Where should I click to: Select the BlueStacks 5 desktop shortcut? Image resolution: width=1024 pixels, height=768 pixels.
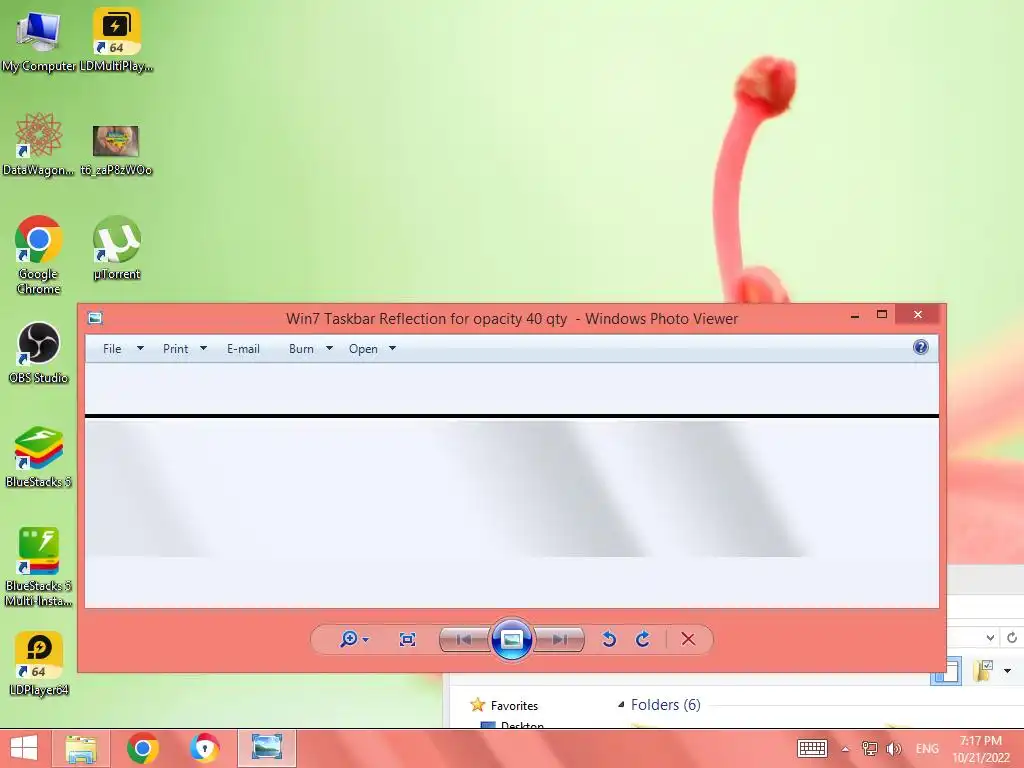pyautogui.click(x=39, y=457)
